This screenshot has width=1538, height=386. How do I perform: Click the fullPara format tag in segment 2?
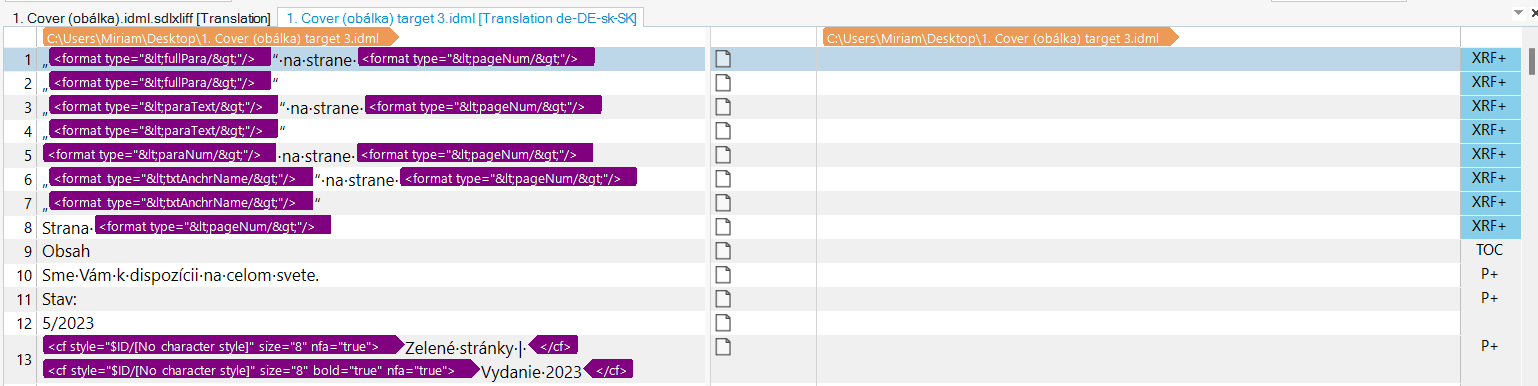click(x=160, y=82)
